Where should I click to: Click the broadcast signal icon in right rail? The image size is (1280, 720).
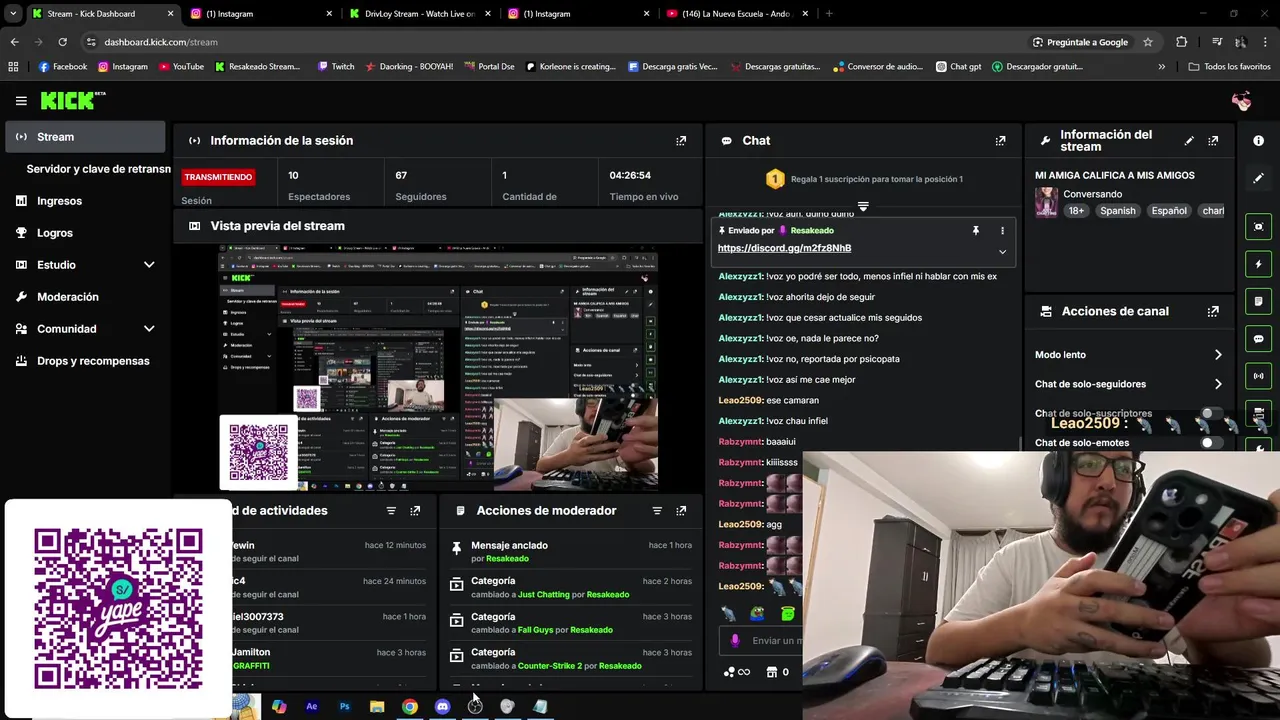[x=1258, y=376]
